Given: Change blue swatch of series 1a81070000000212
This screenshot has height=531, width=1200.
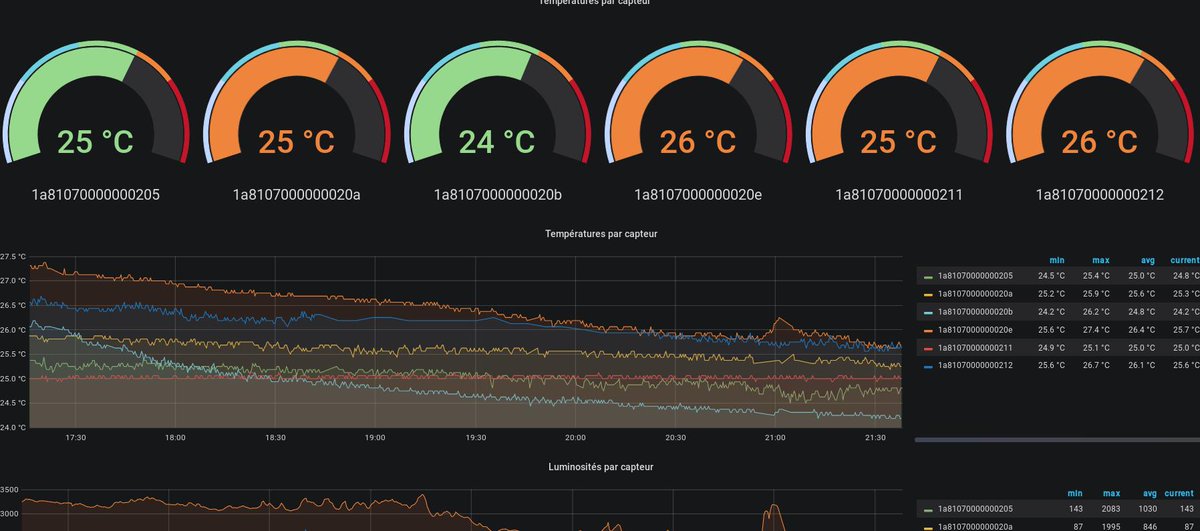Looking at the screenshot, I should click(x=928, y=367).
